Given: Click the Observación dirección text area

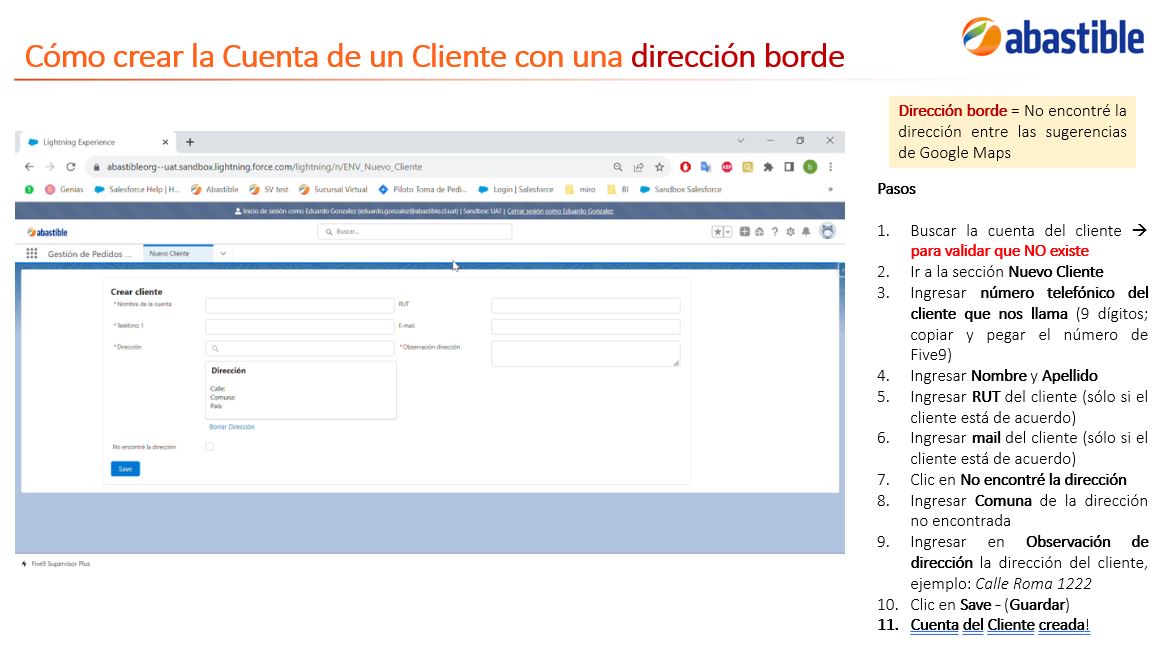Looking at the screenshot, I should pyautogui.click(x=586, y=353).
